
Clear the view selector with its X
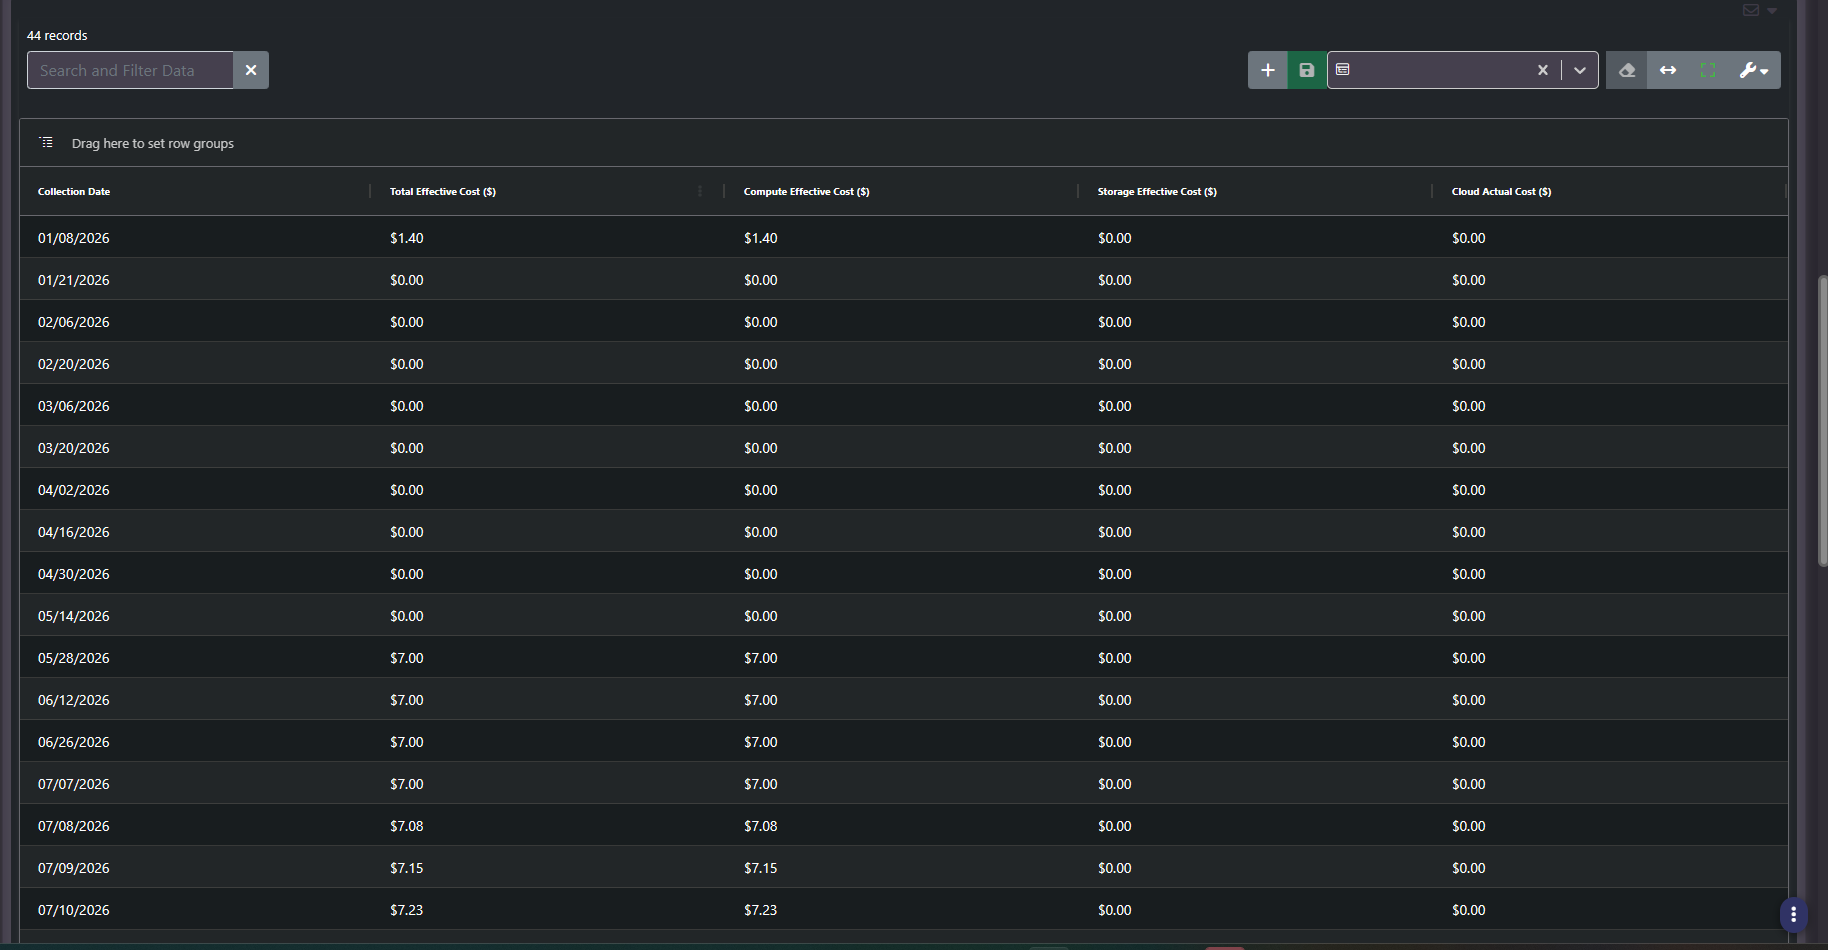[1543, 70]
